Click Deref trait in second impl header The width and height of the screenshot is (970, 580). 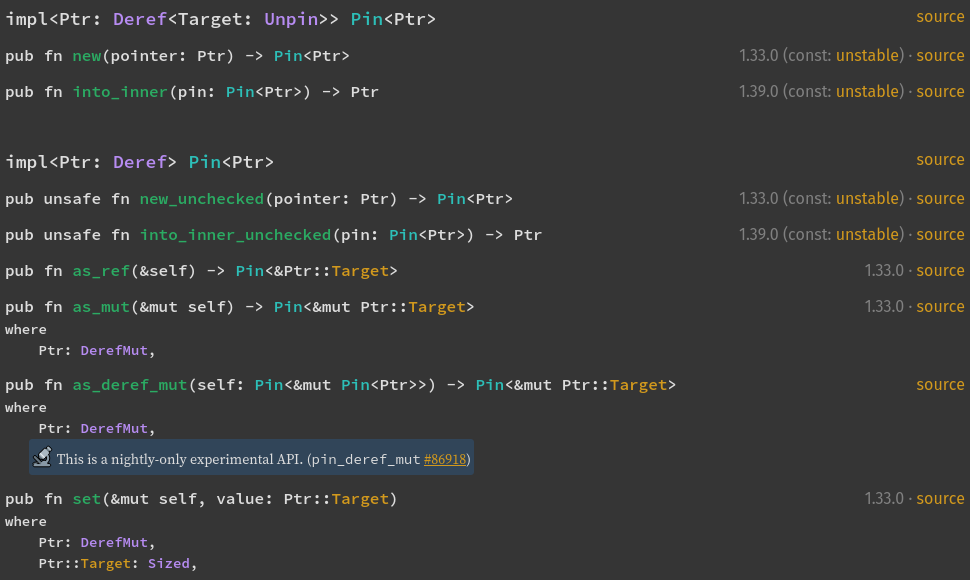pyautogui.click(x=140, y=162)
